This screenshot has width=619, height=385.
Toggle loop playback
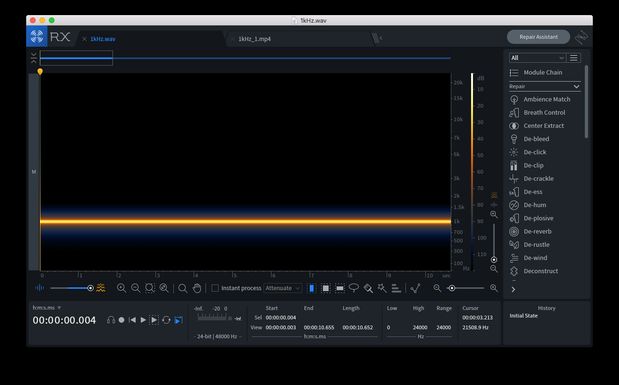click(166, 320)
